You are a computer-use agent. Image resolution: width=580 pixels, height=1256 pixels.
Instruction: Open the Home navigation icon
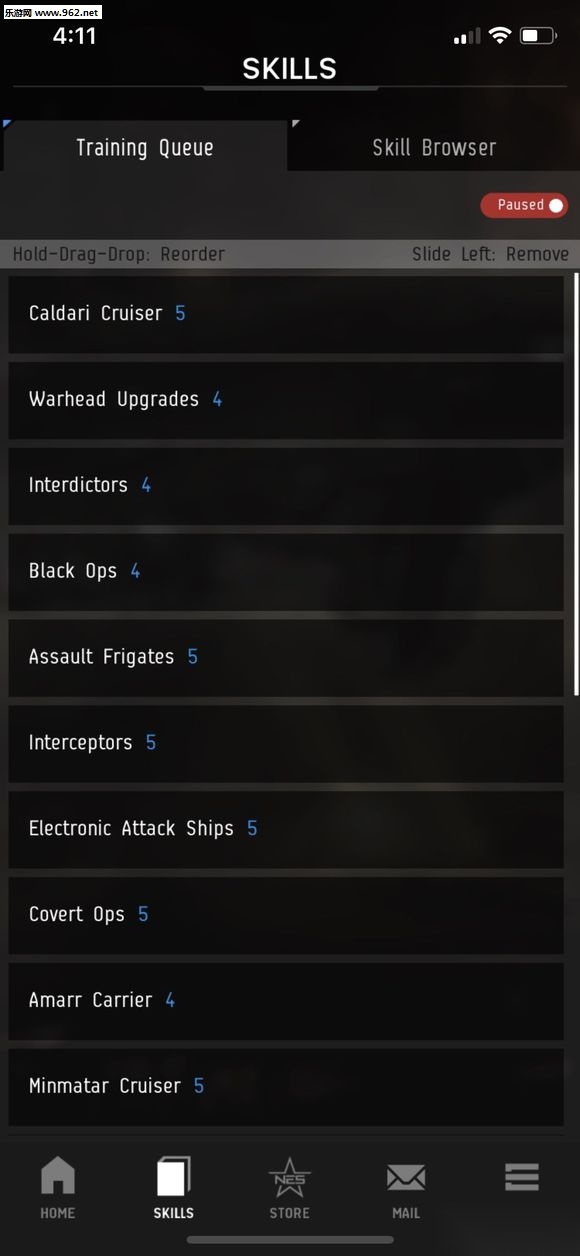[58, 1176]
